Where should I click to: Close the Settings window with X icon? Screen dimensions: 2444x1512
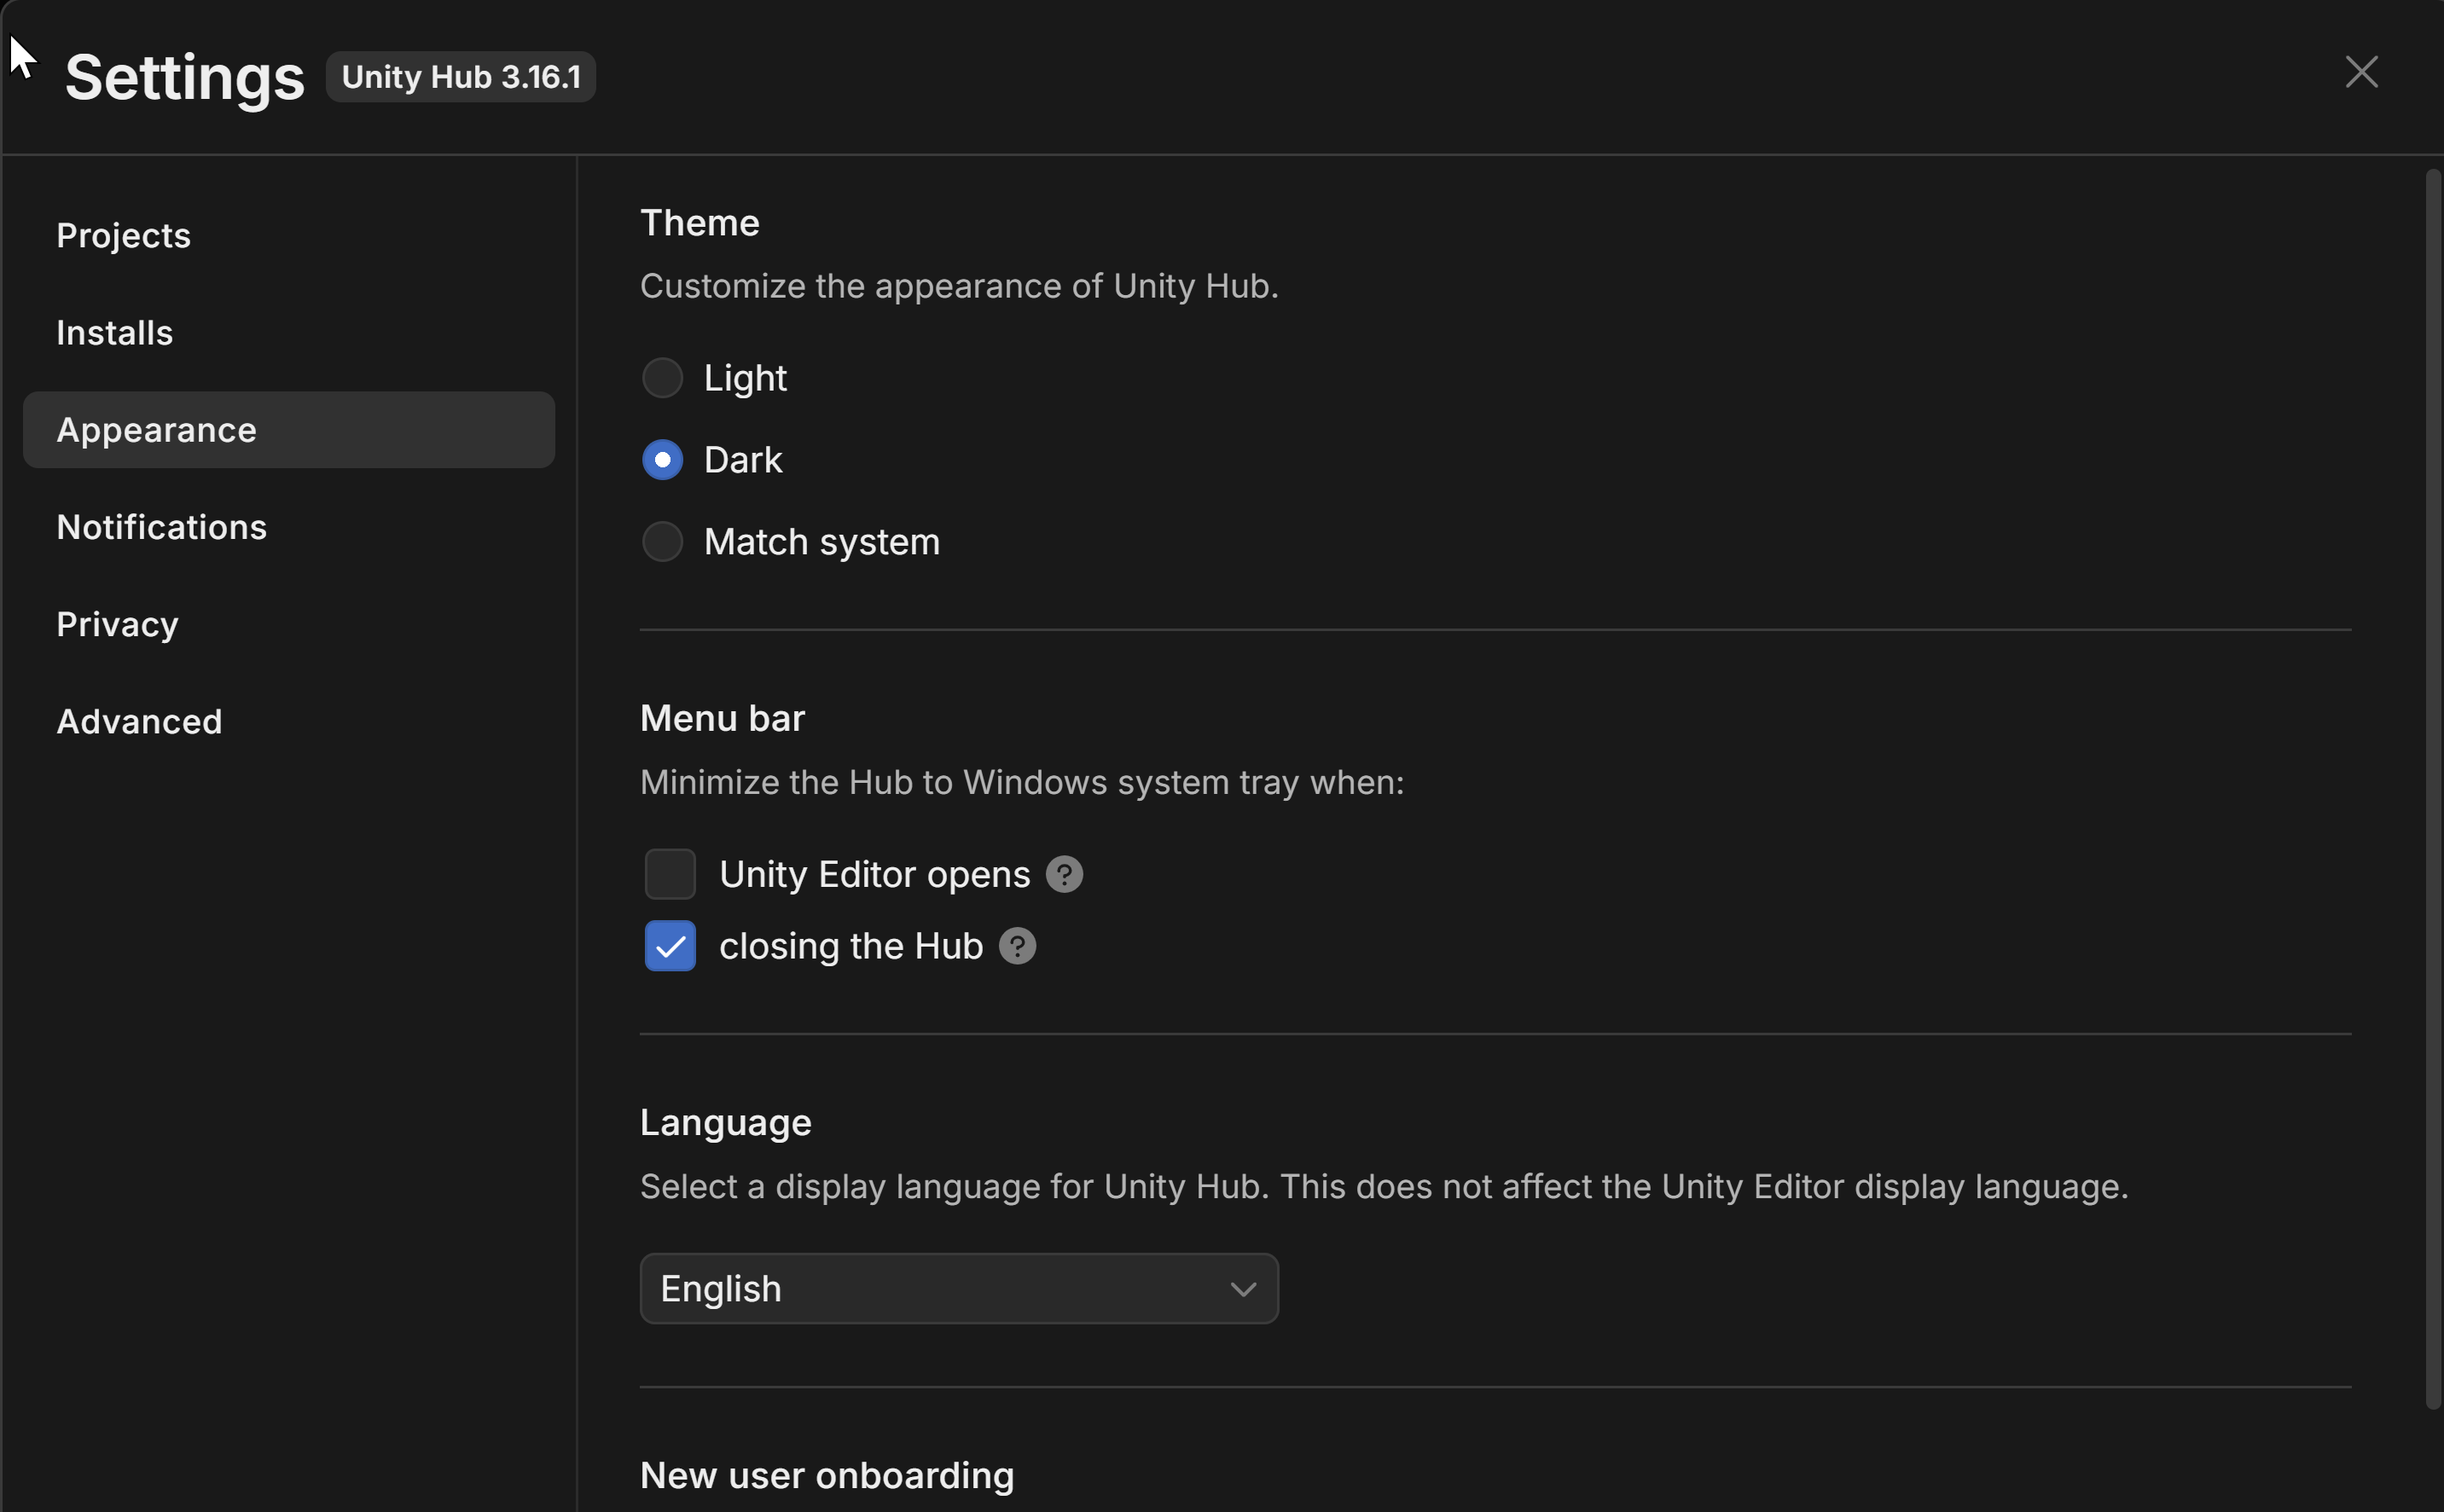tap(2361, 72)
